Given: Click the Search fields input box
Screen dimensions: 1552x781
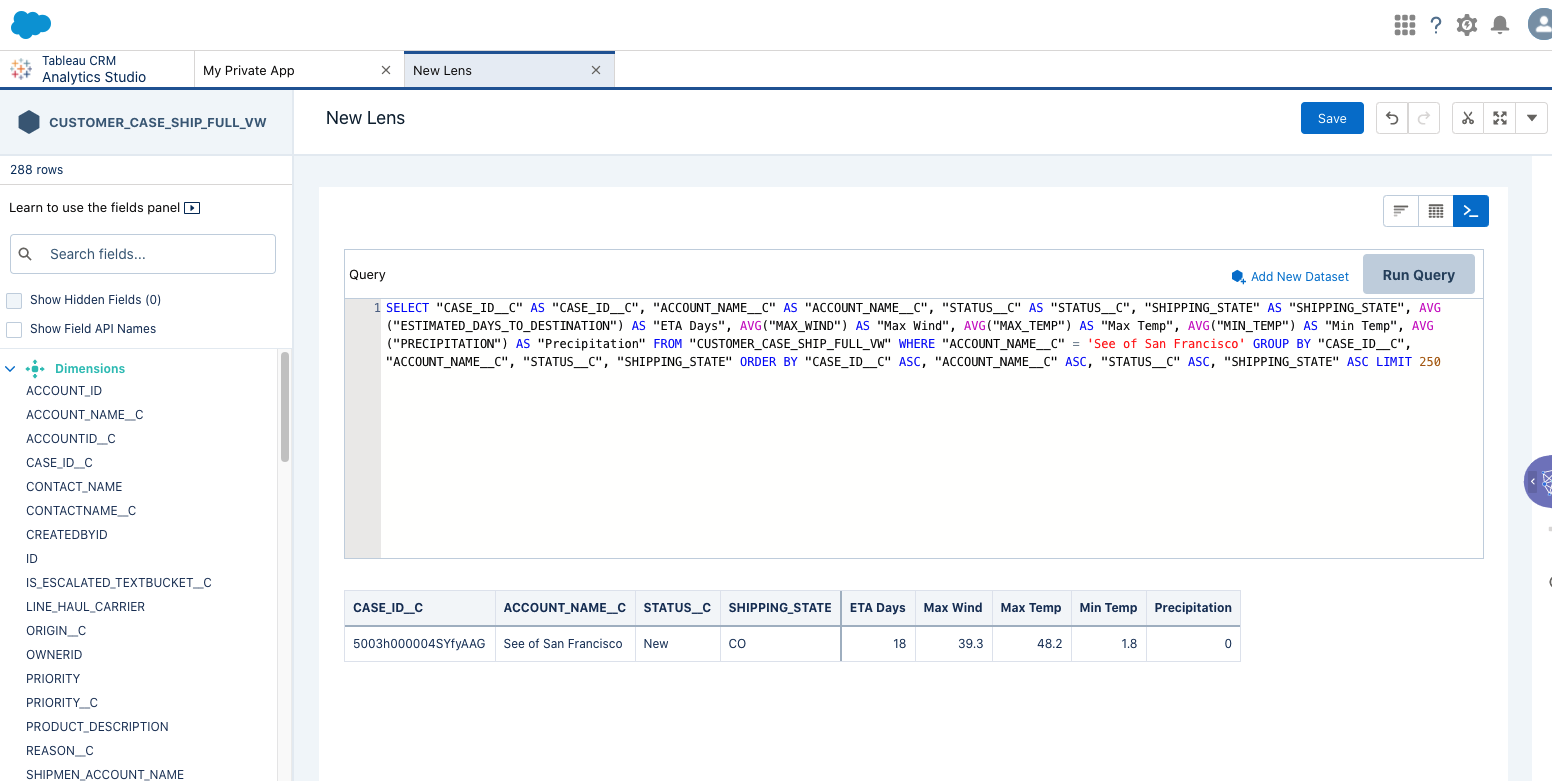Looking at the screenshot, I should [x=143, y=254].
